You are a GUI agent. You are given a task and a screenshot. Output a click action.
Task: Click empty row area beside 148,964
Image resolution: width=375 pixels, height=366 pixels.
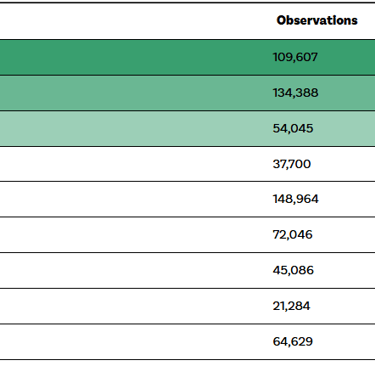point(133,199)
